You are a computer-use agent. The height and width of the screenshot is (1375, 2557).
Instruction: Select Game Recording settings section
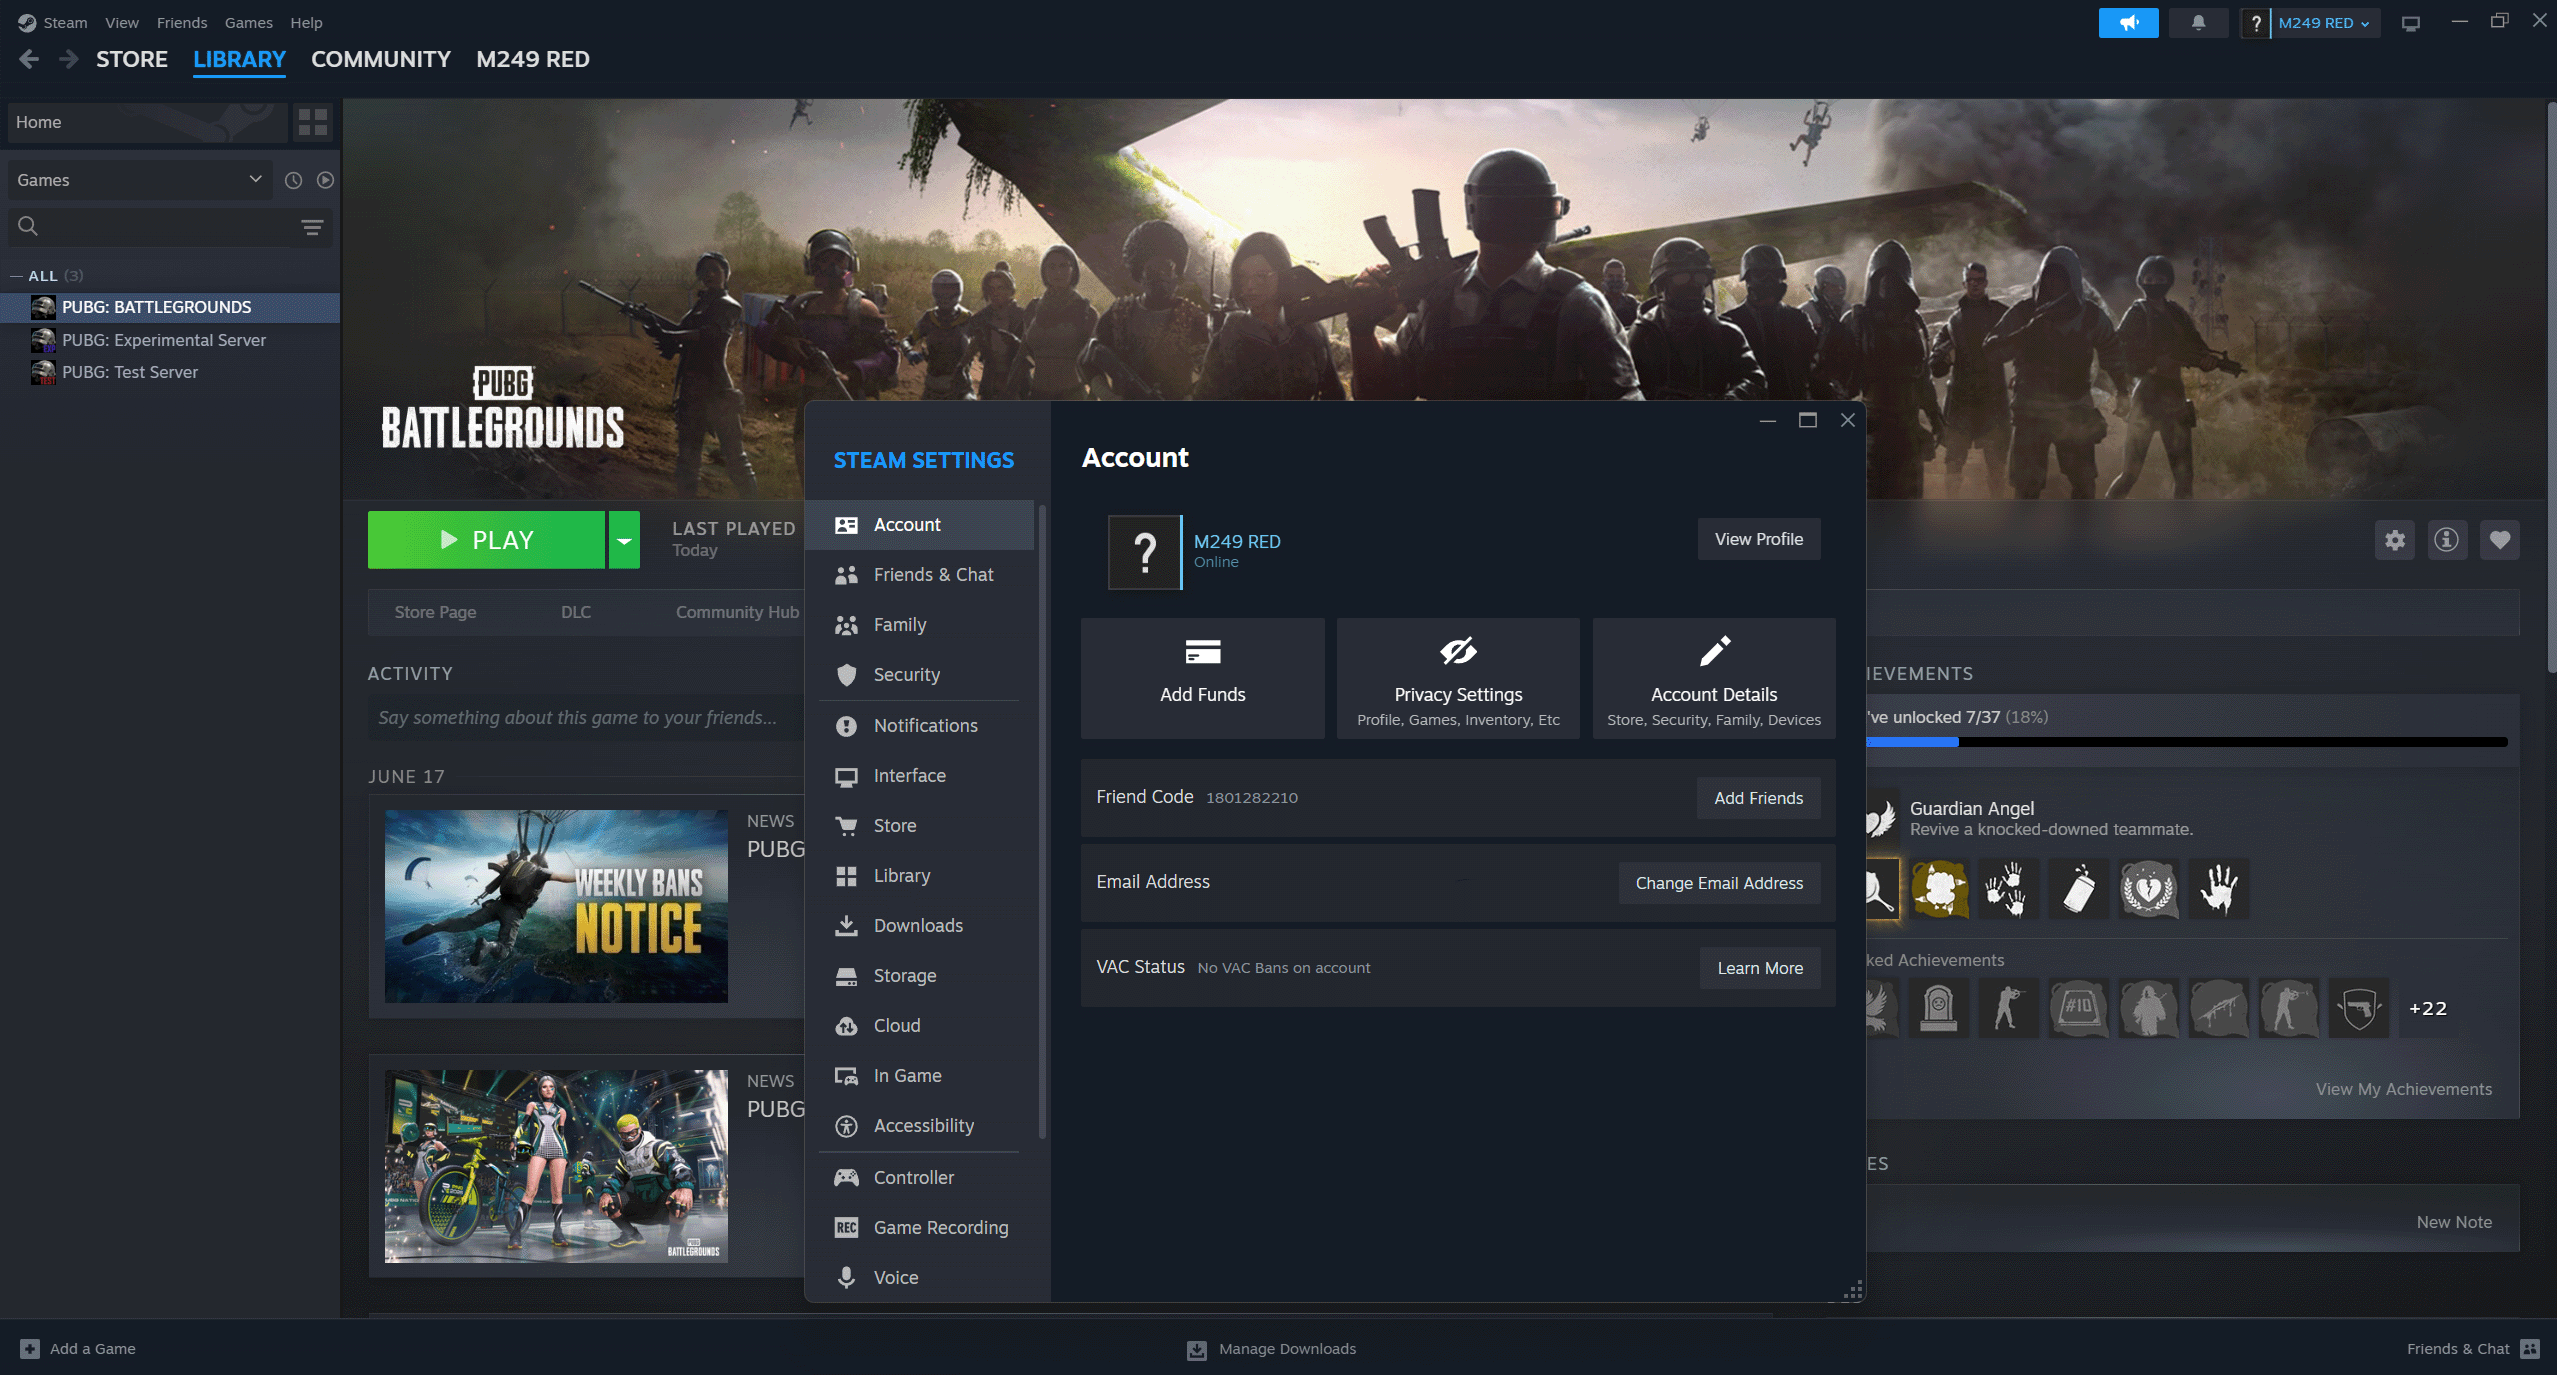click(x=919, y=1228)
